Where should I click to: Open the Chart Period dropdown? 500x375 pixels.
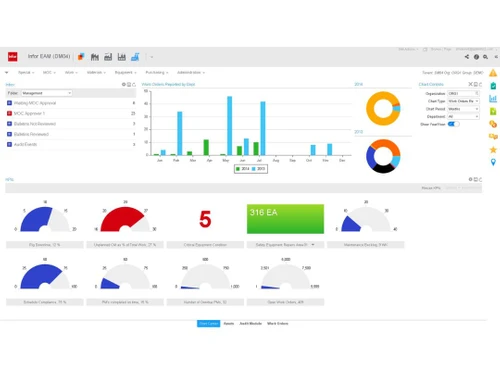463,109
